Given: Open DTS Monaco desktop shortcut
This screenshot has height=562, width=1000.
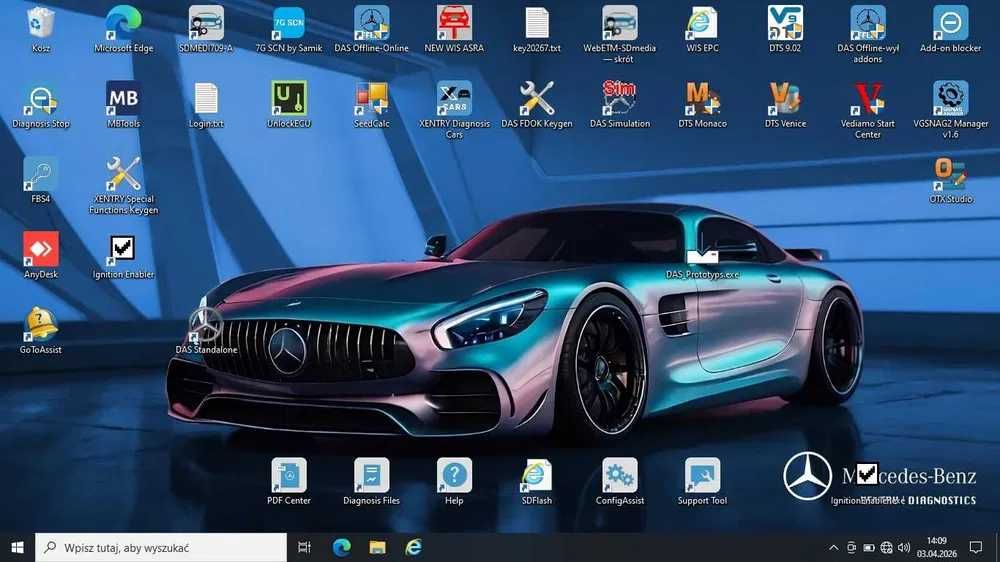Looking at the screenshot, I should [x=702, y=99].
